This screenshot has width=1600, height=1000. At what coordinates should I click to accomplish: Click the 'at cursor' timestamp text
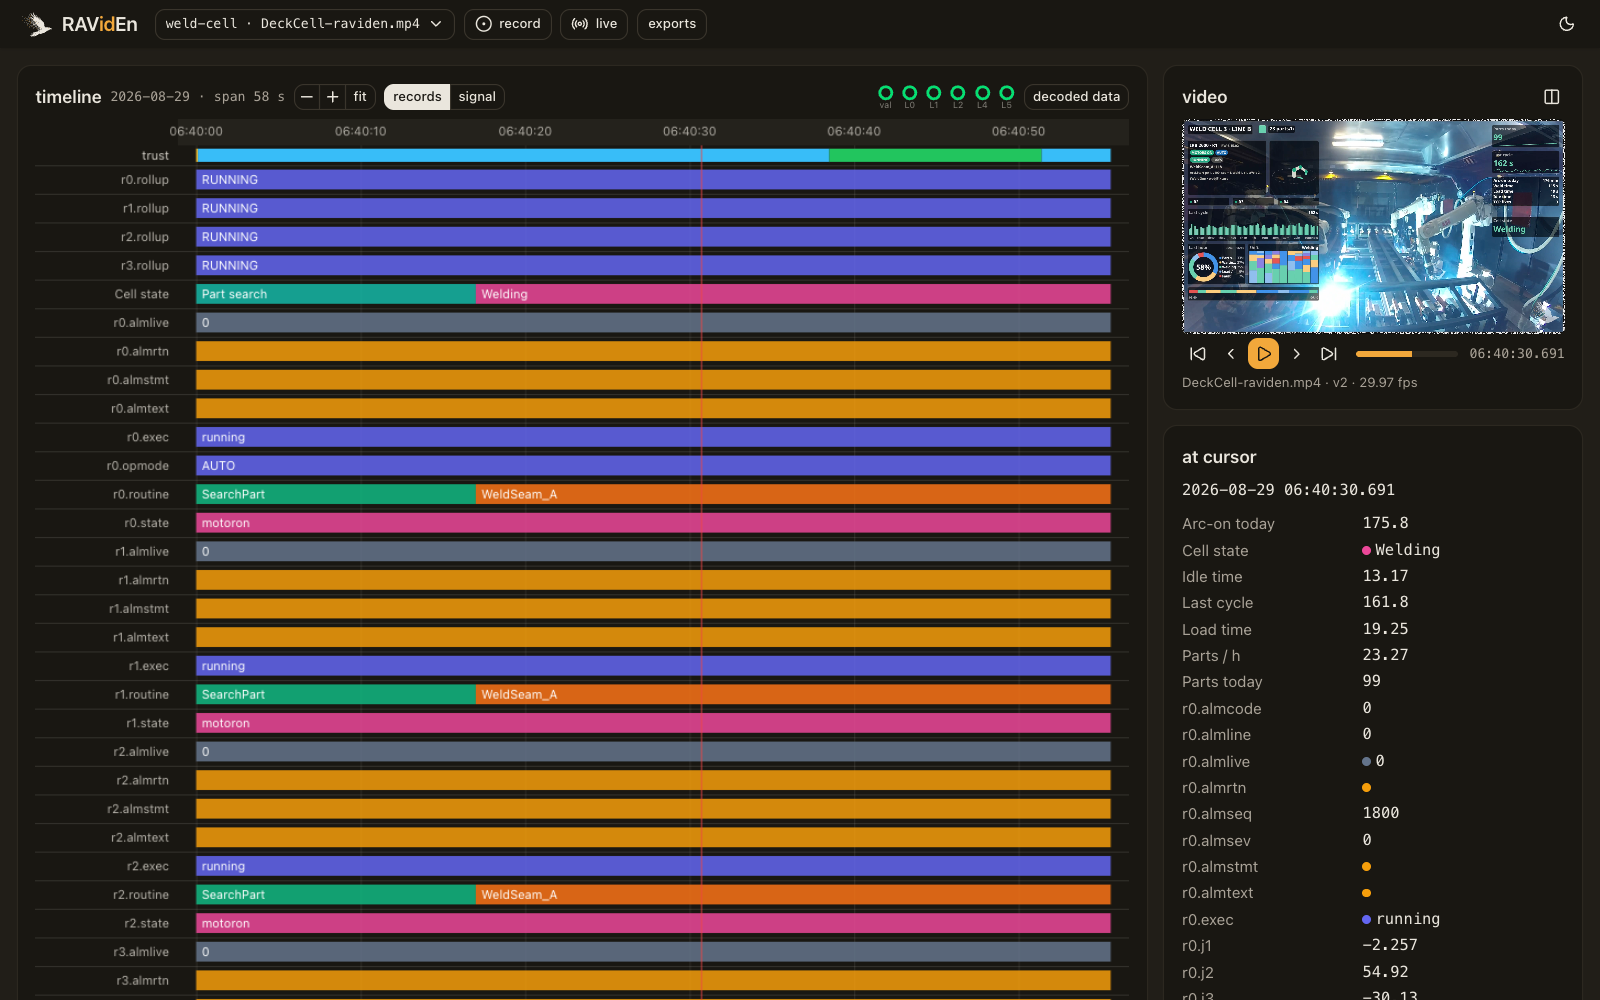click(x=1288, y=490)
